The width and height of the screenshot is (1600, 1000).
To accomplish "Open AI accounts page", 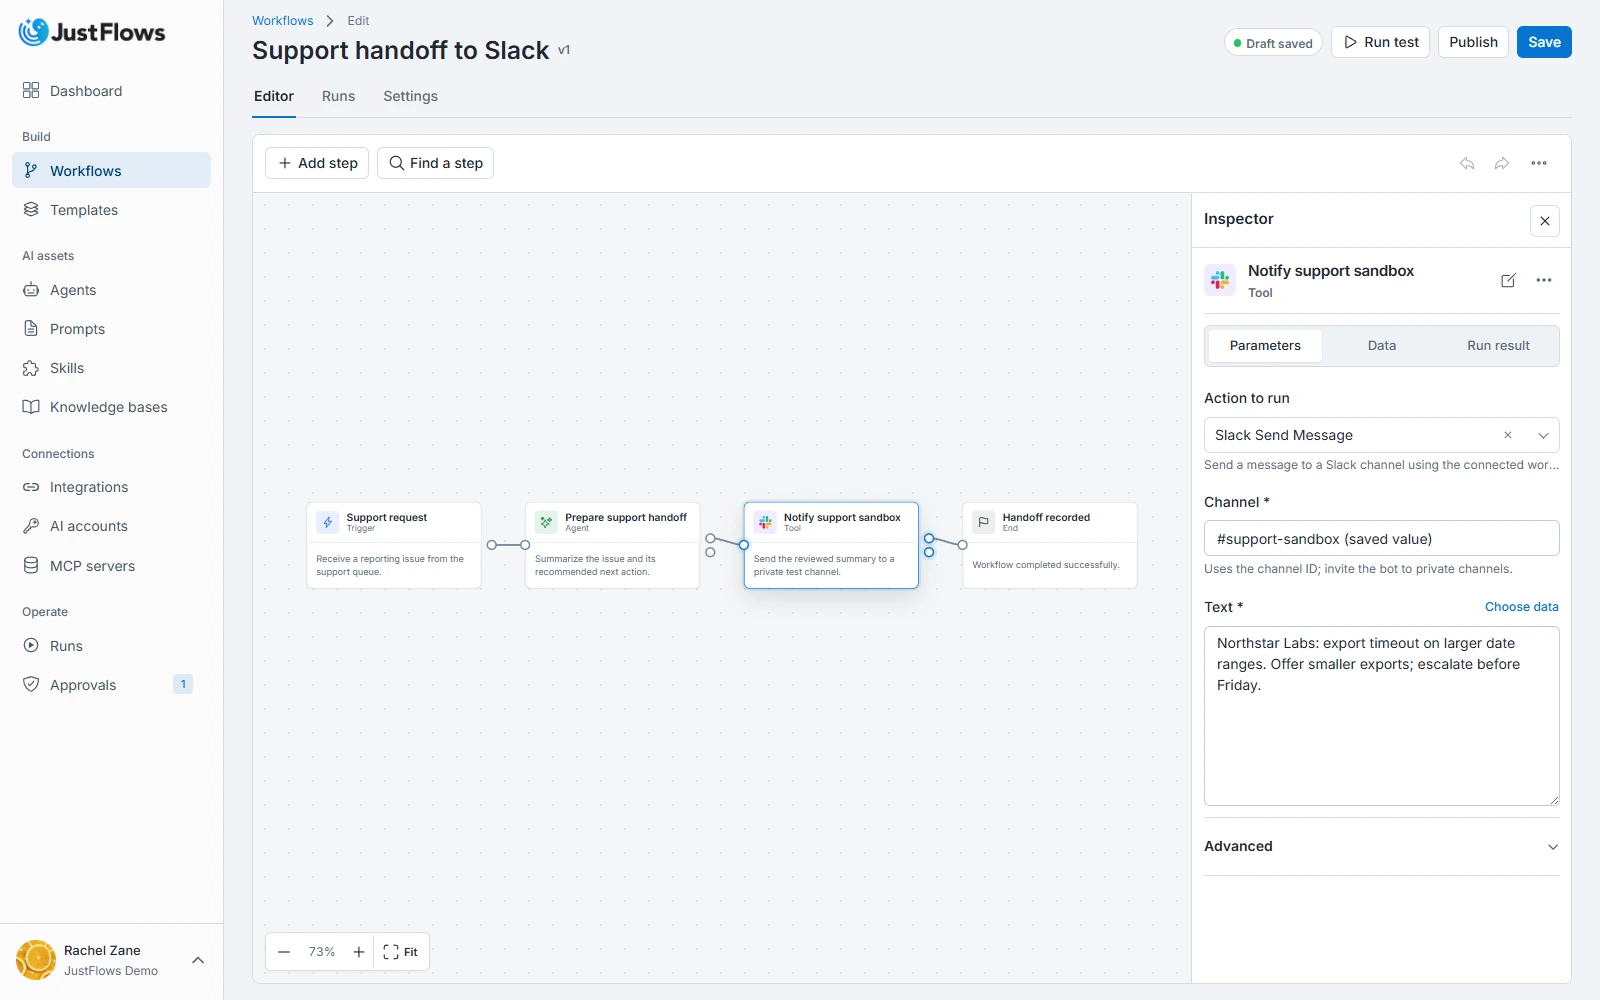I will click(x=111, y=526).
